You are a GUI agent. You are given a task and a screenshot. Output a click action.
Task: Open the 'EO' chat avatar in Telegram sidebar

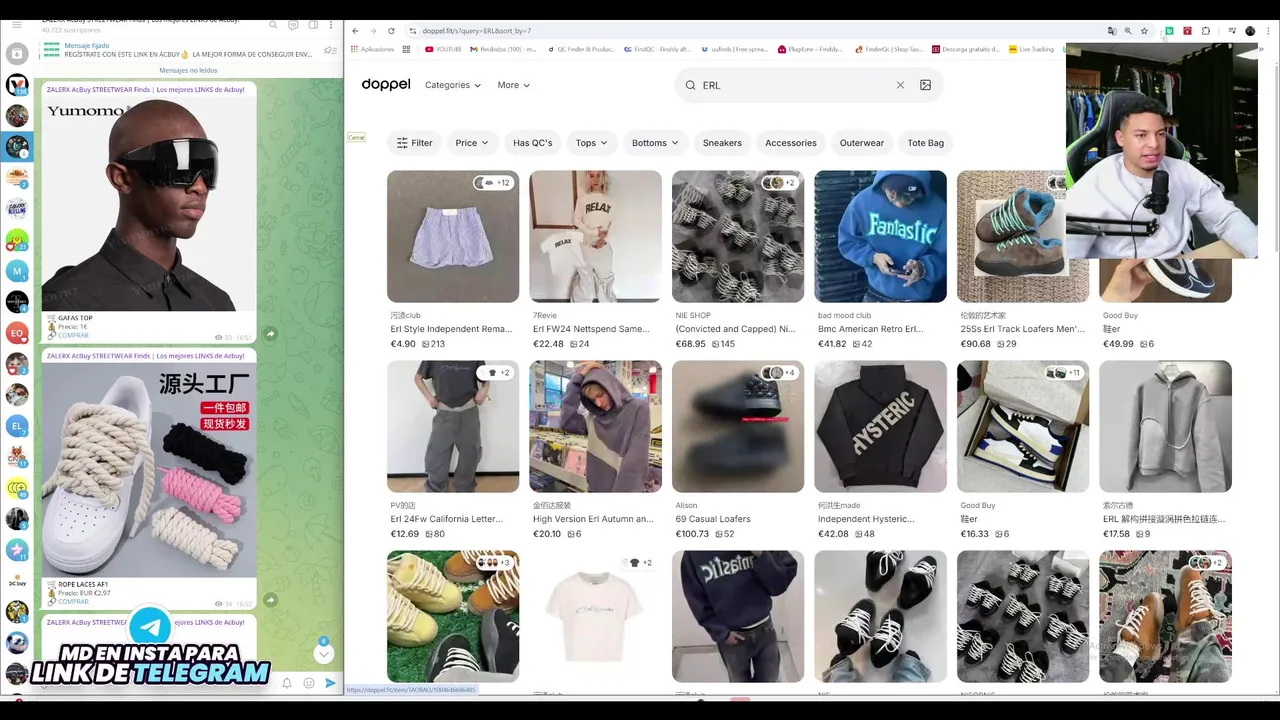(x=17, y=333)
